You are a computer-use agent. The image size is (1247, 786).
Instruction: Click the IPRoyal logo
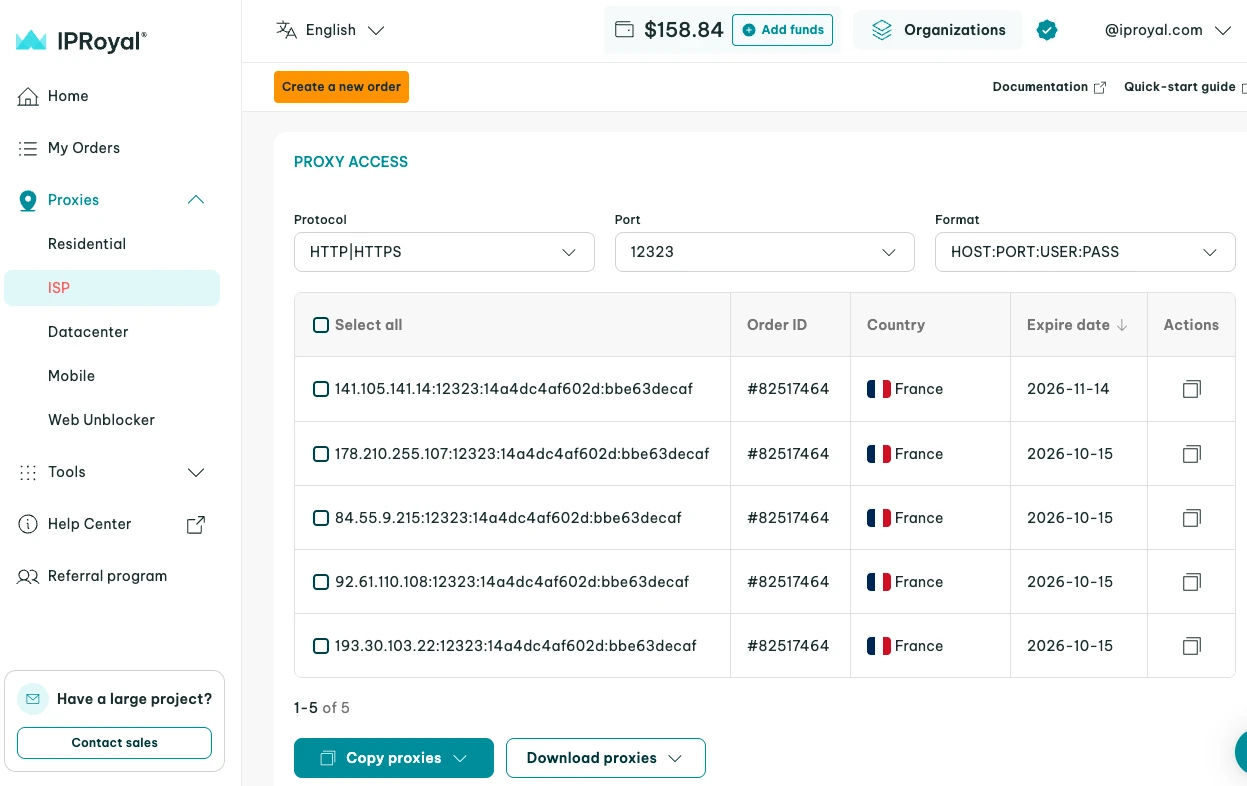point(81,41)
